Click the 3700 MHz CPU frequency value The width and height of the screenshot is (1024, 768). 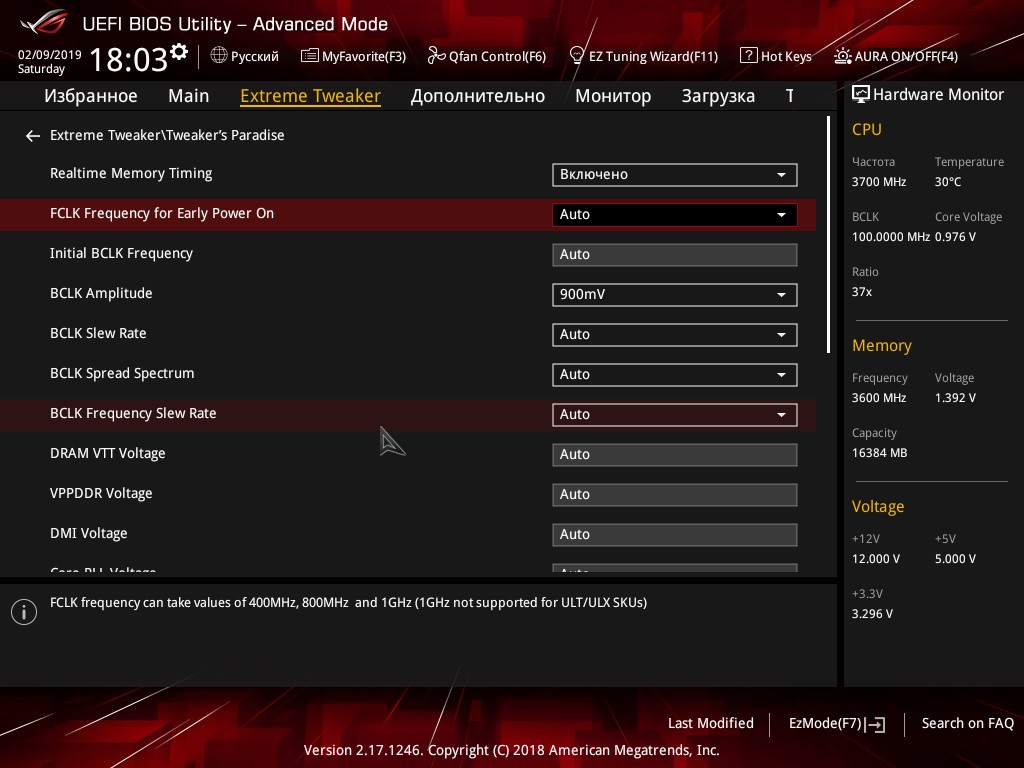click(x=879, y=182)
